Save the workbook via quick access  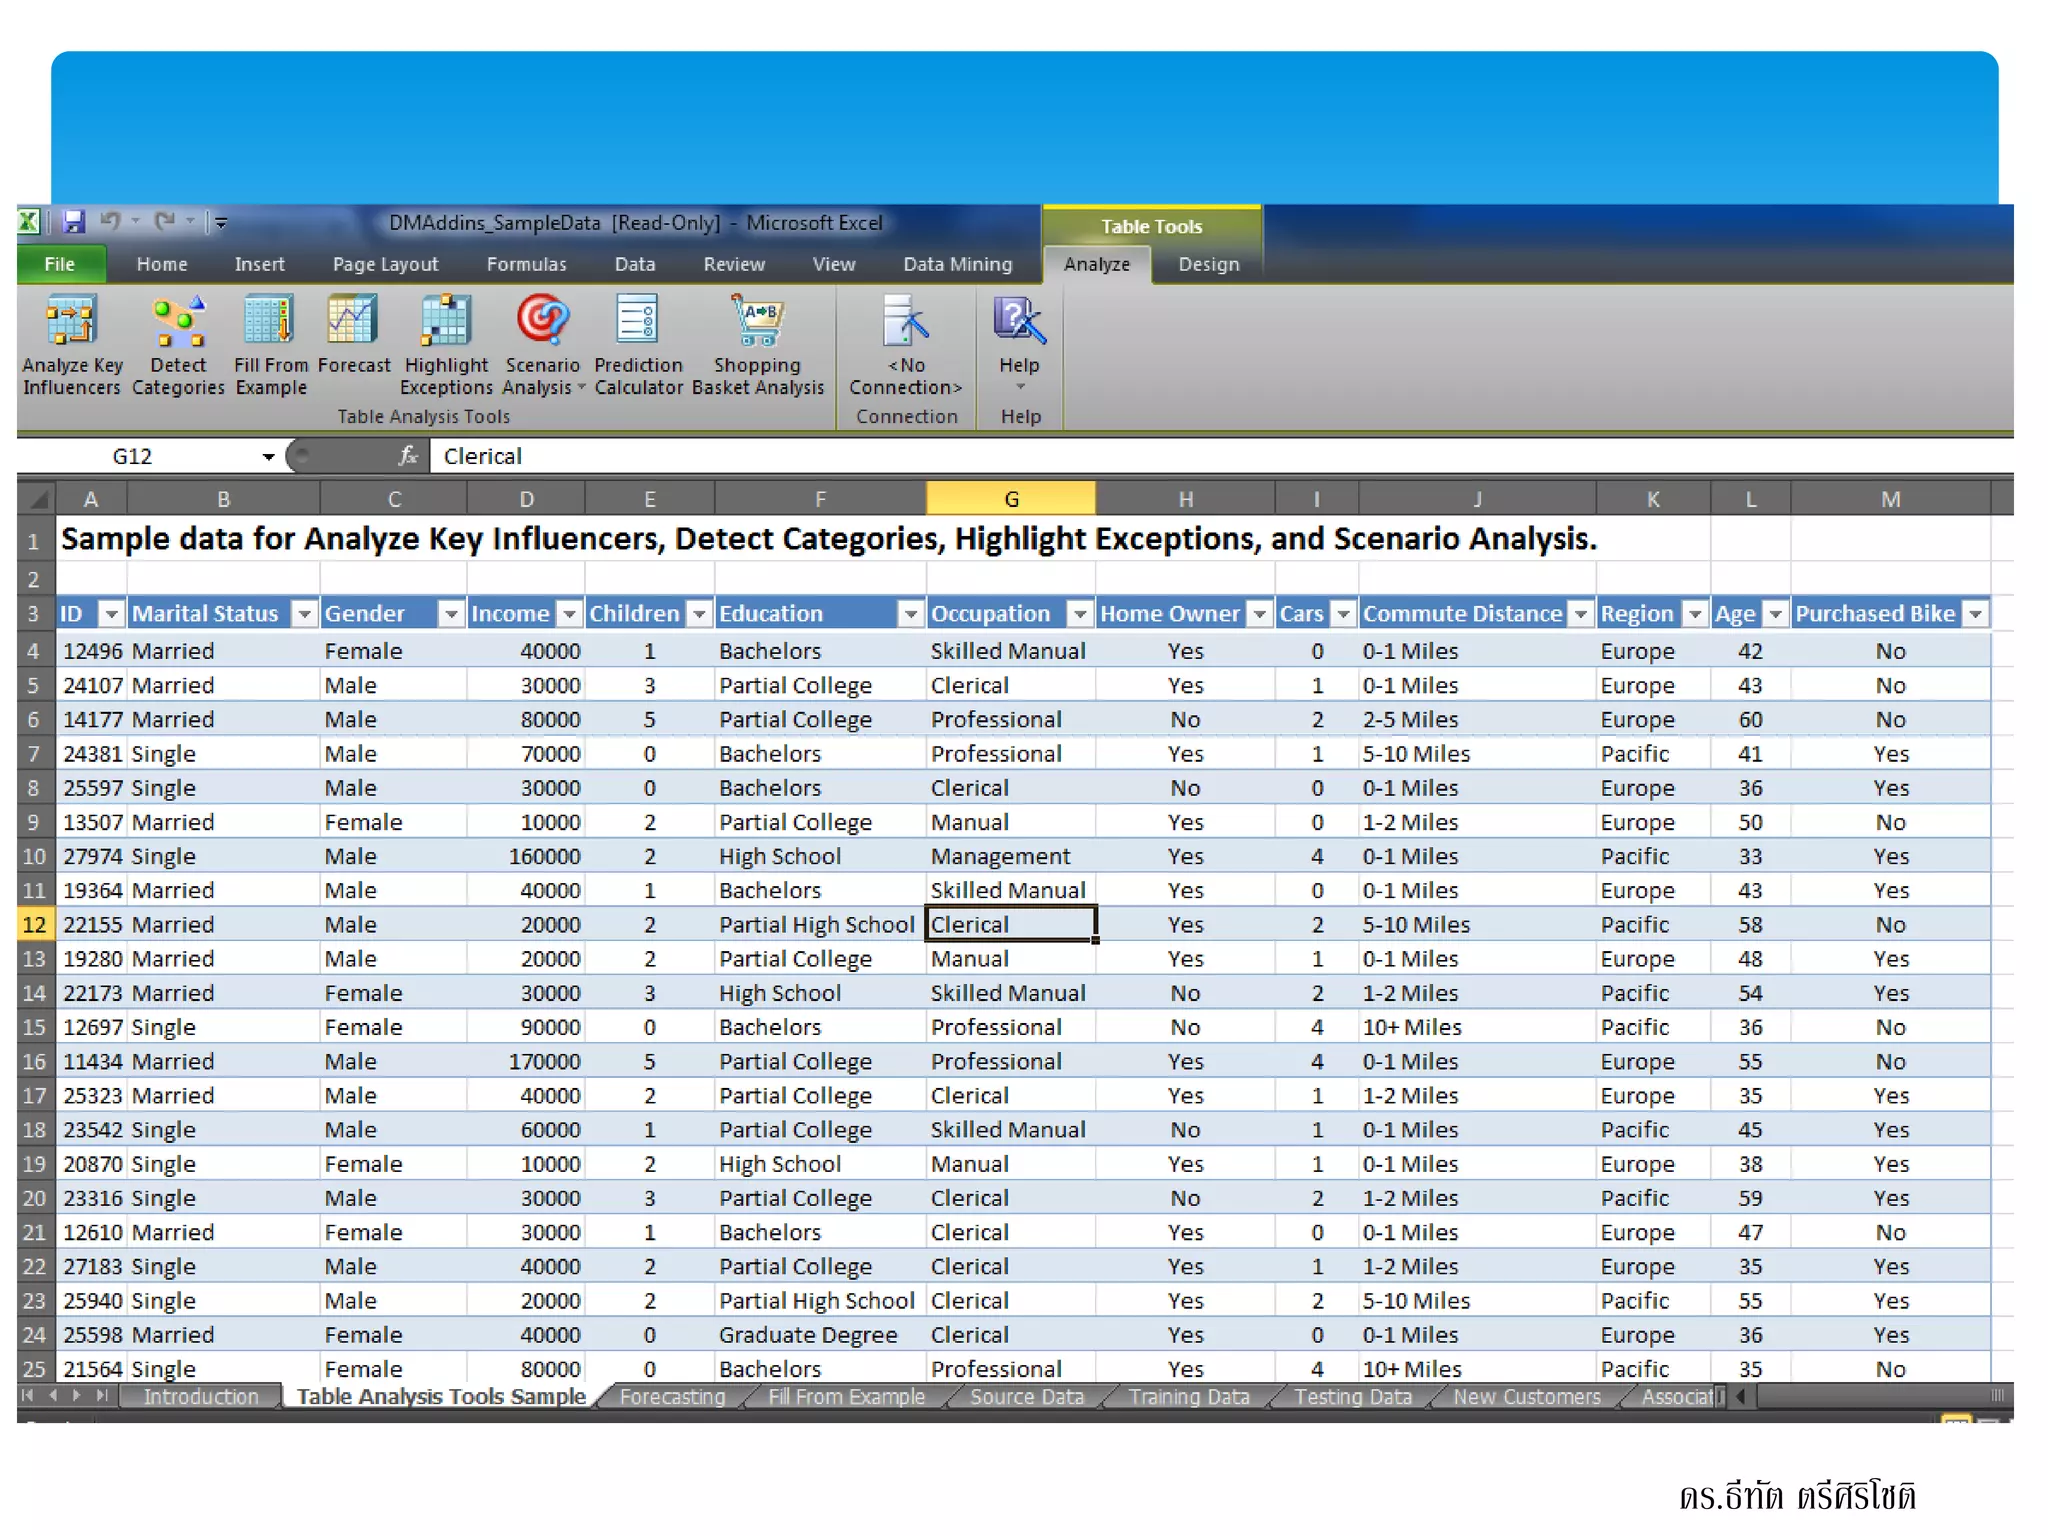point(74,222)
